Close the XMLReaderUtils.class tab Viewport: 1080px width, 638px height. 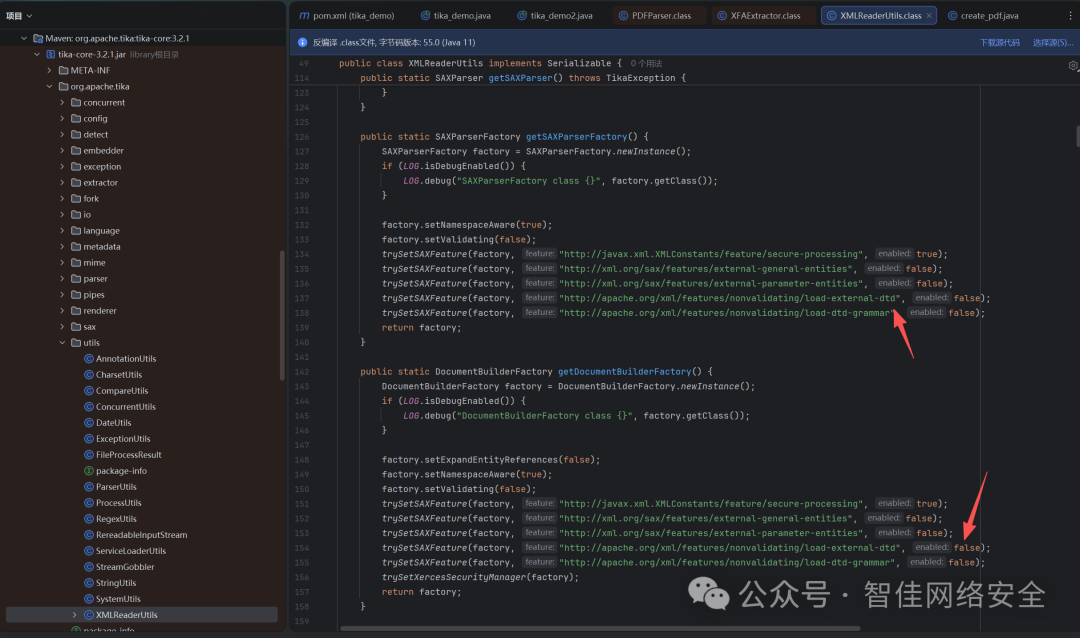tap(929, 16)
